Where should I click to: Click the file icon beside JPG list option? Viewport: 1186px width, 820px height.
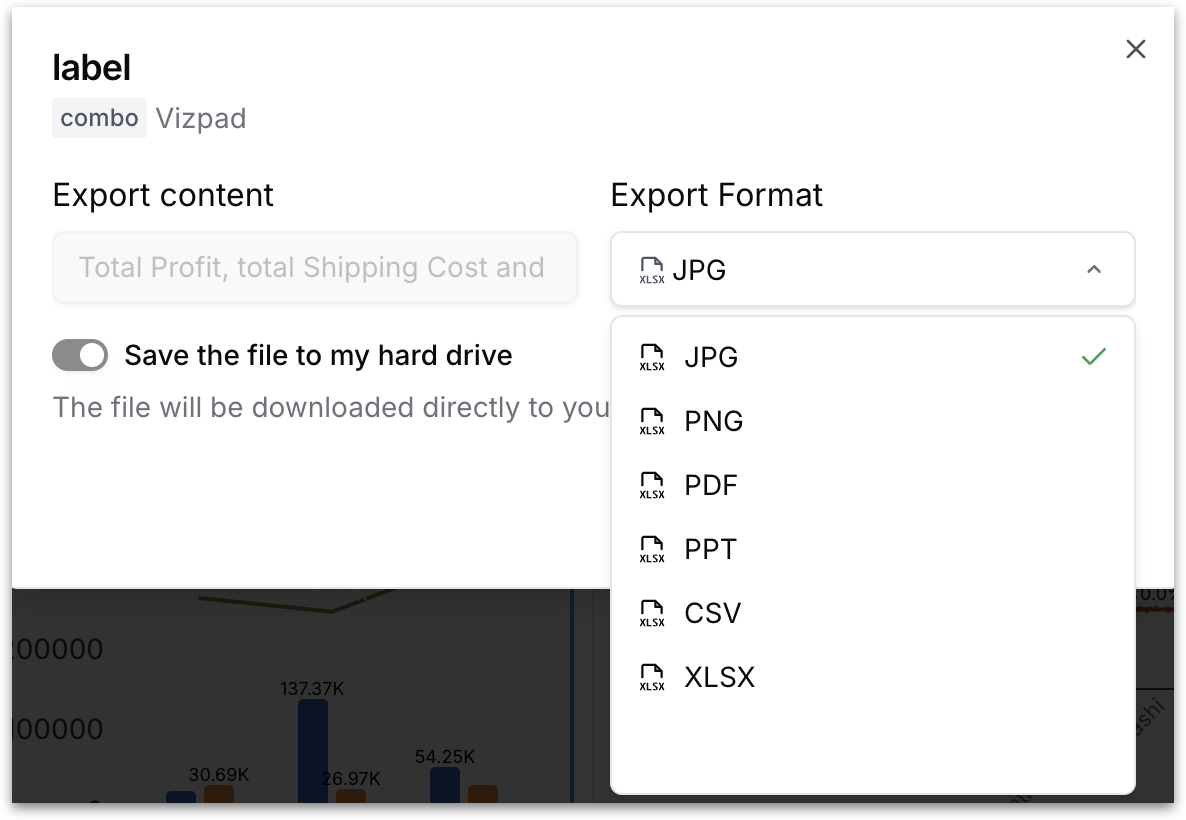pos(652,358)
